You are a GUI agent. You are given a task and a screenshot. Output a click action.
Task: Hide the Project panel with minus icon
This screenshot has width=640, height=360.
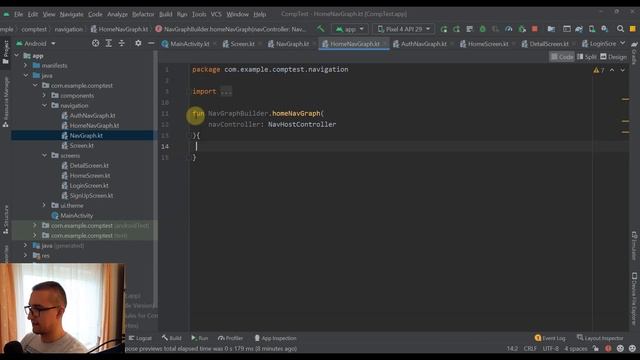click(151, 43)
